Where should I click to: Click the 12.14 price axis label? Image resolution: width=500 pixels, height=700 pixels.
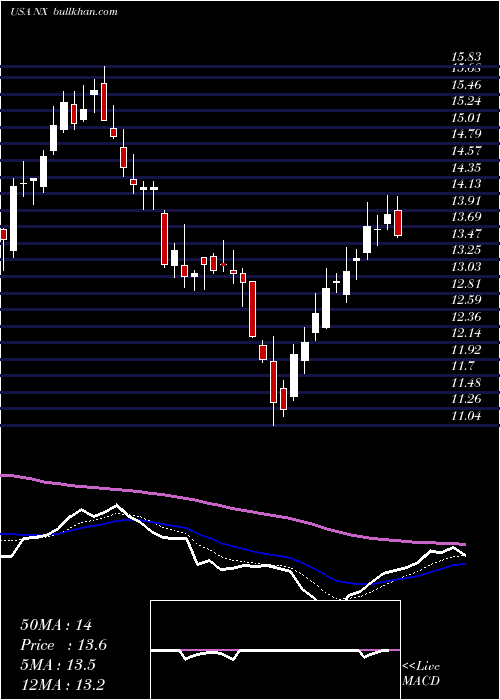[x=466, y=333]
